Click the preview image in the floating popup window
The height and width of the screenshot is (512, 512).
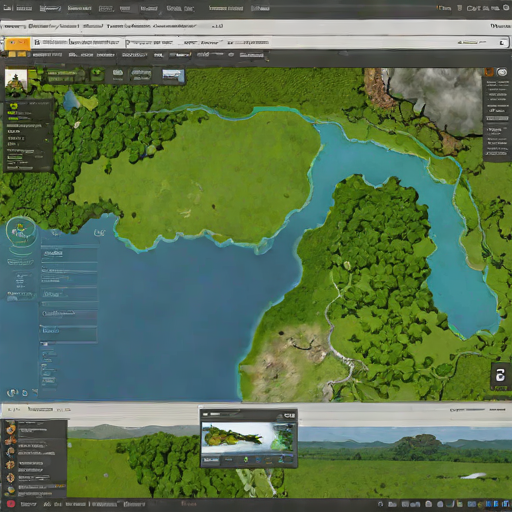coord(248,438)
